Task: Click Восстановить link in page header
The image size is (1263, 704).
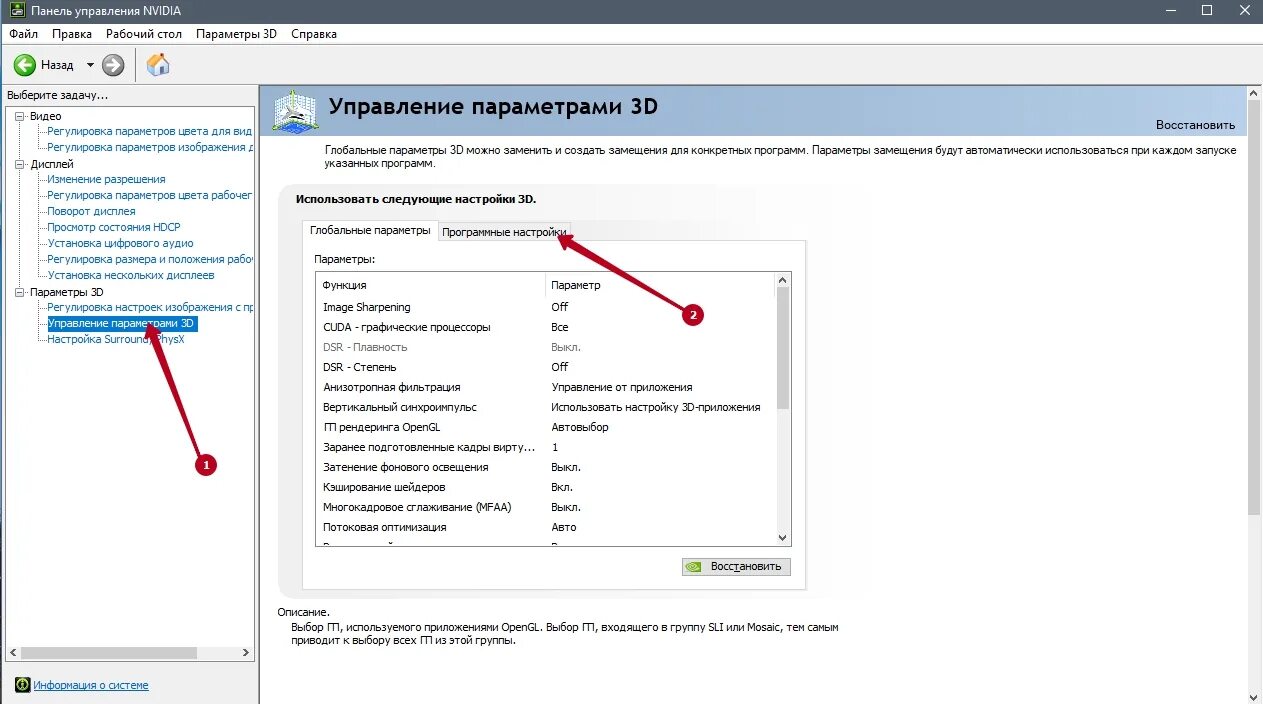Action: (x=1195, y=125)
